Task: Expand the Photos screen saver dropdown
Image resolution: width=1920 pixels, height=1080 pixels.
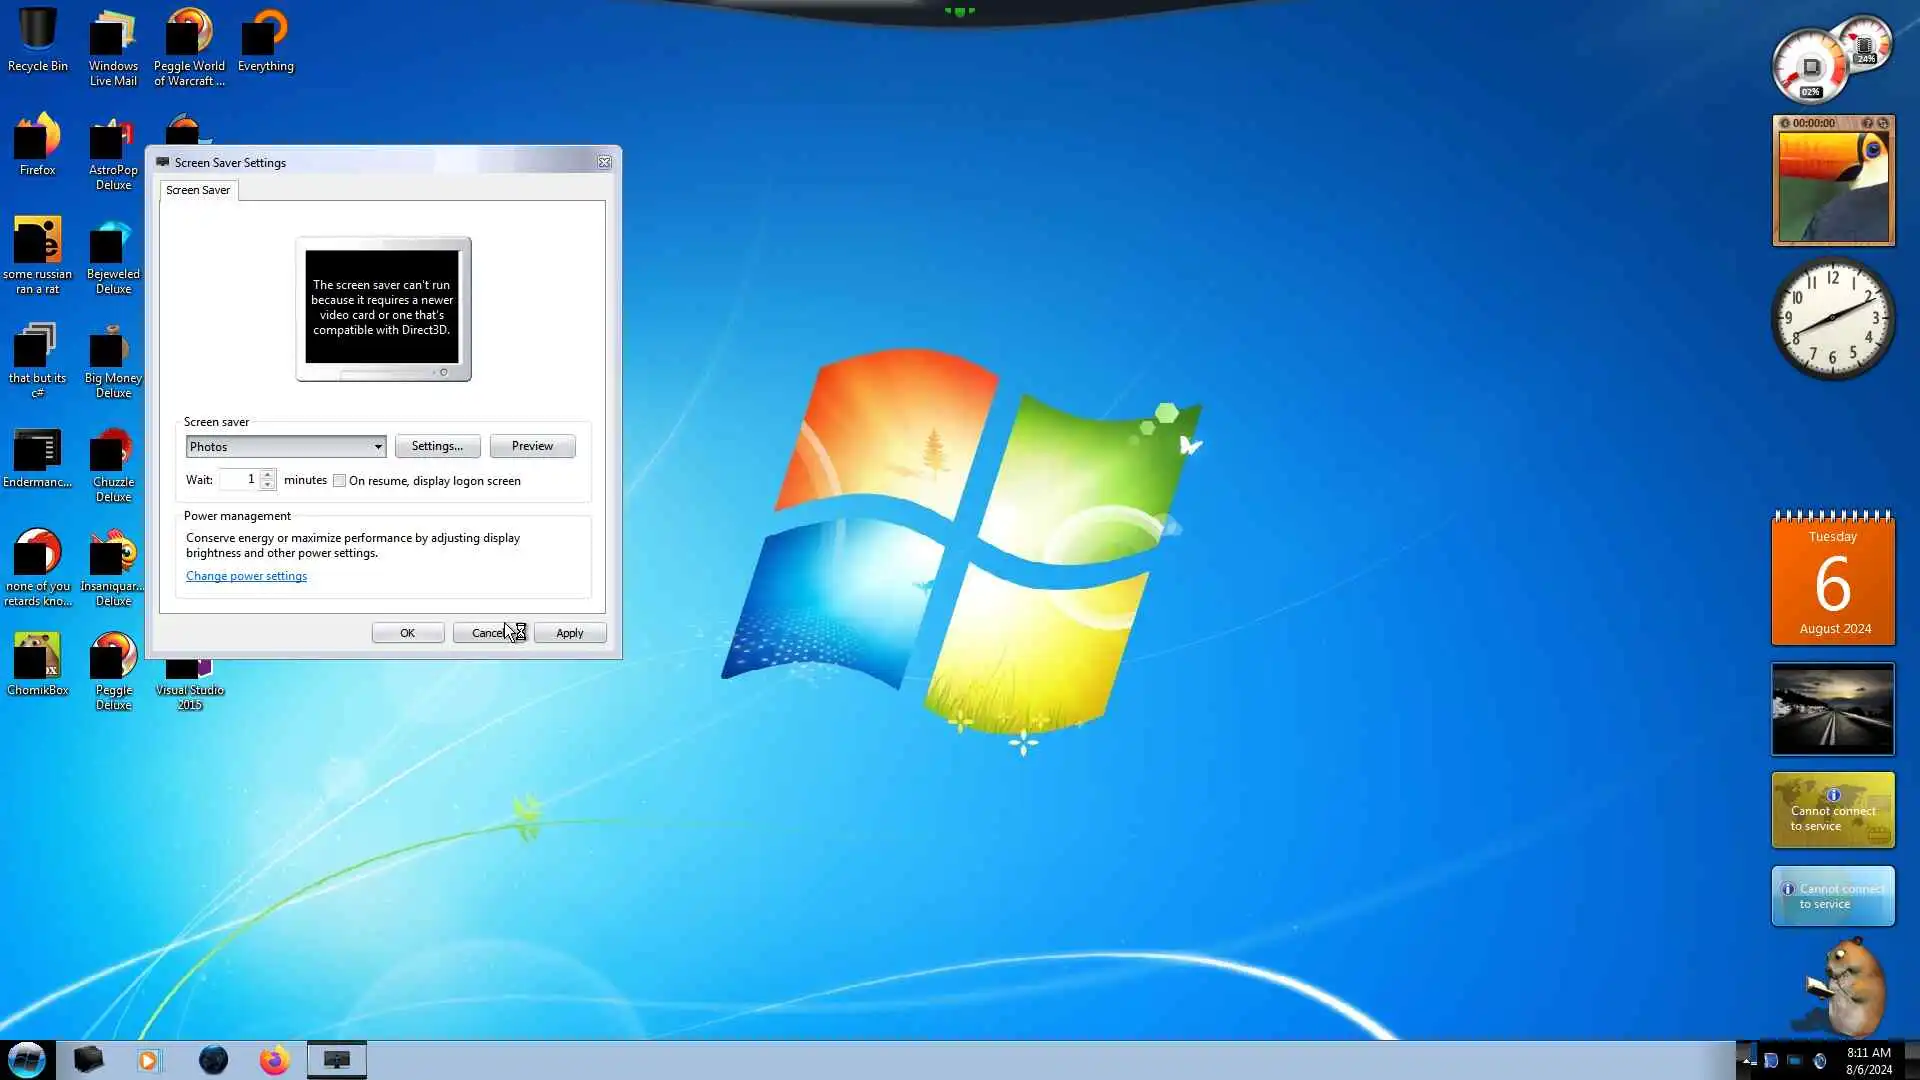Action: point(378,447)
